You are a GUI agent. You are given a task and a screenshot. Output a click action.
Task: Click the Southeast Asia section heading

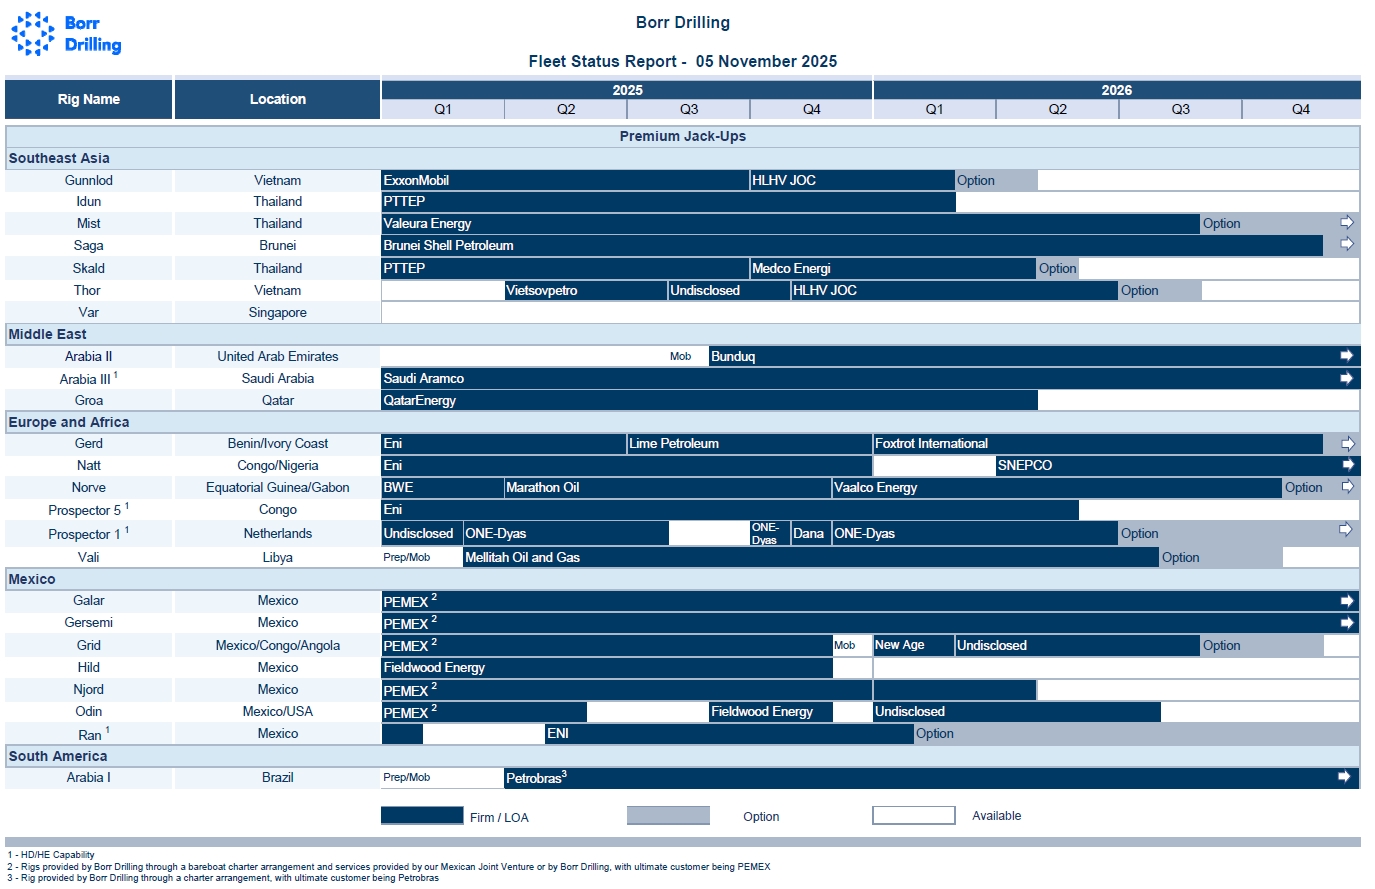[x=59, y=158]
